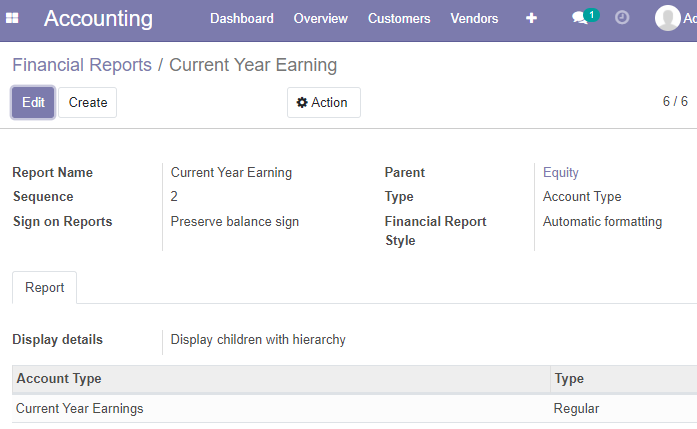
Task: Click the Account Type column header
Action: (281, 379)
